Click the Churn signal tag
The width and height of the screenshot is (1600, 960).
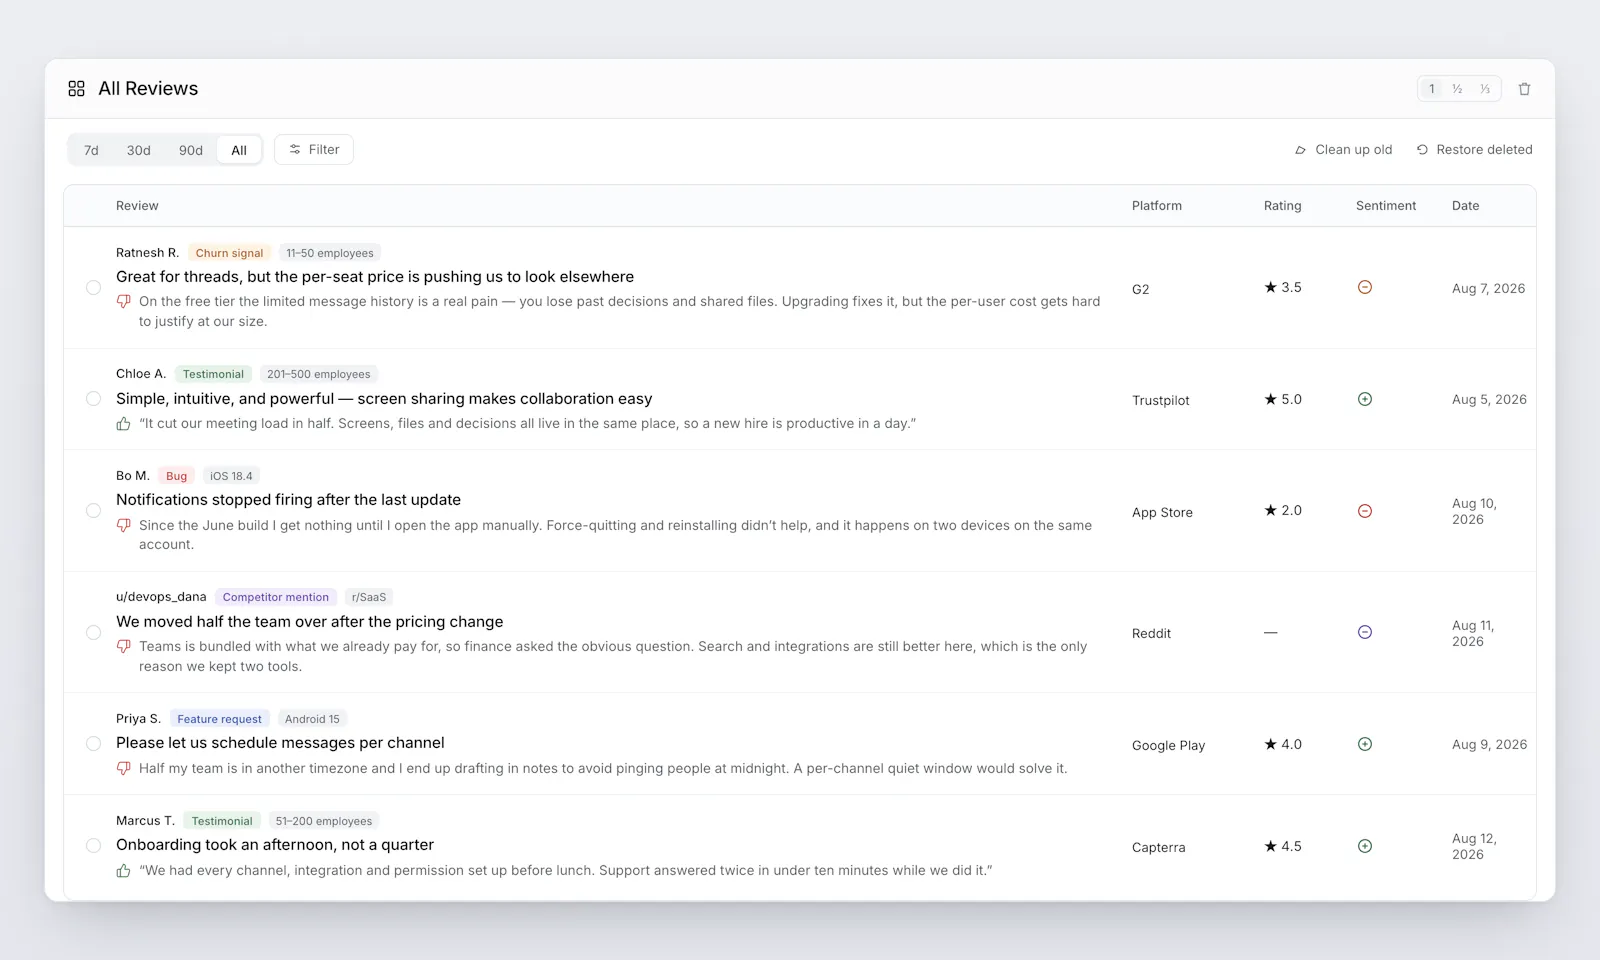229,253
